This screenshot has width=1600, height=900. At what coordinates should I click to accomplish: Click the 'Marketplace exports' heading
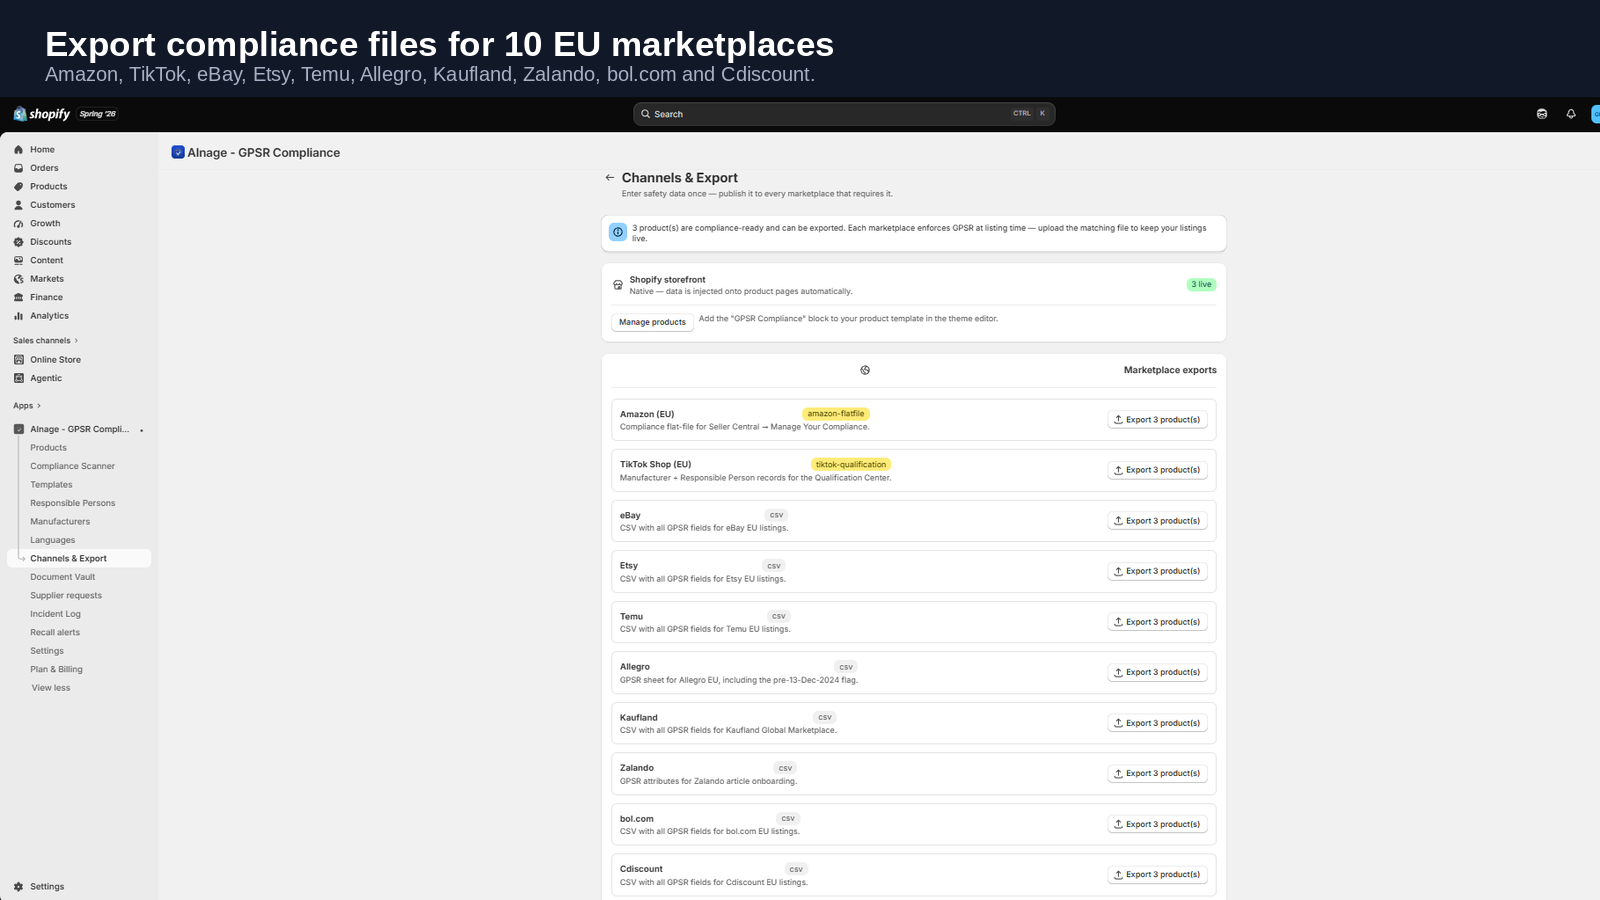(1170, 370)
